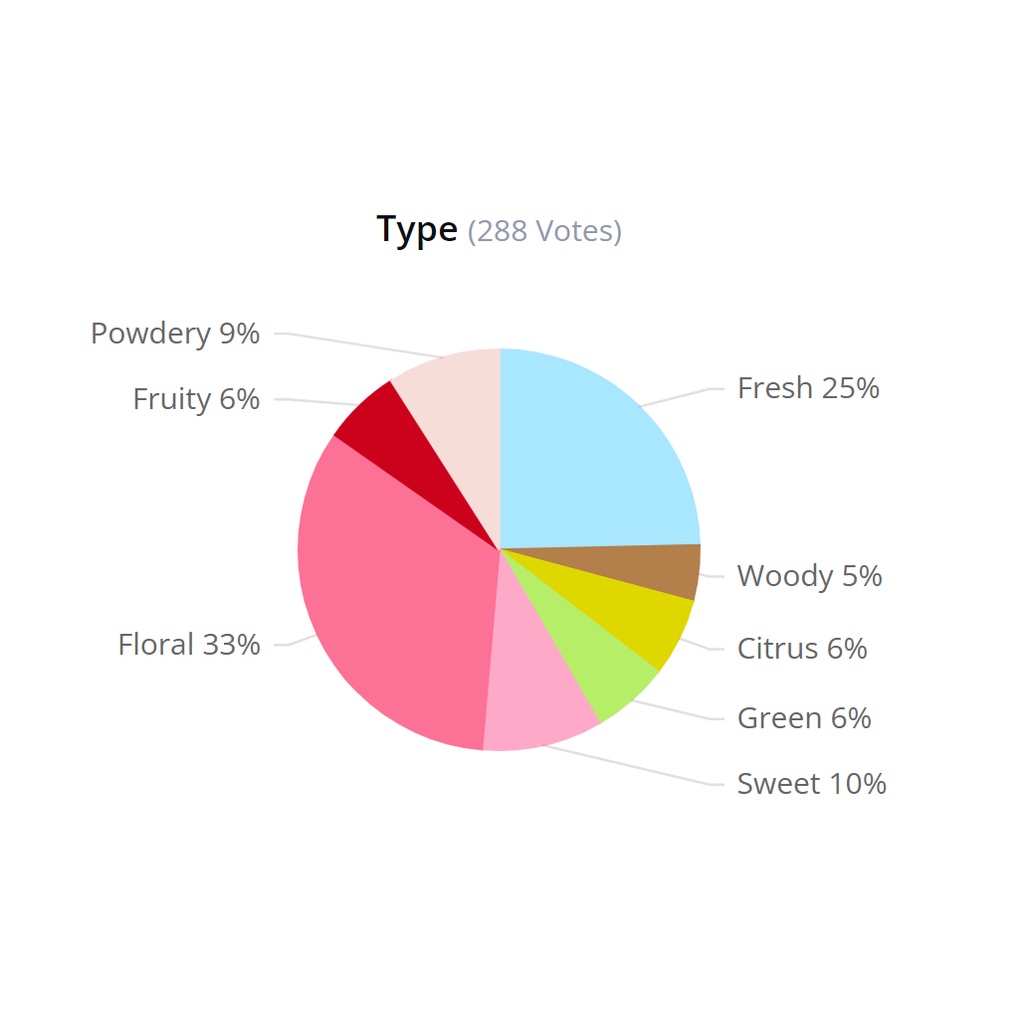
Task: Click the "Powdery 9%" label
Action: pos(175,333)
